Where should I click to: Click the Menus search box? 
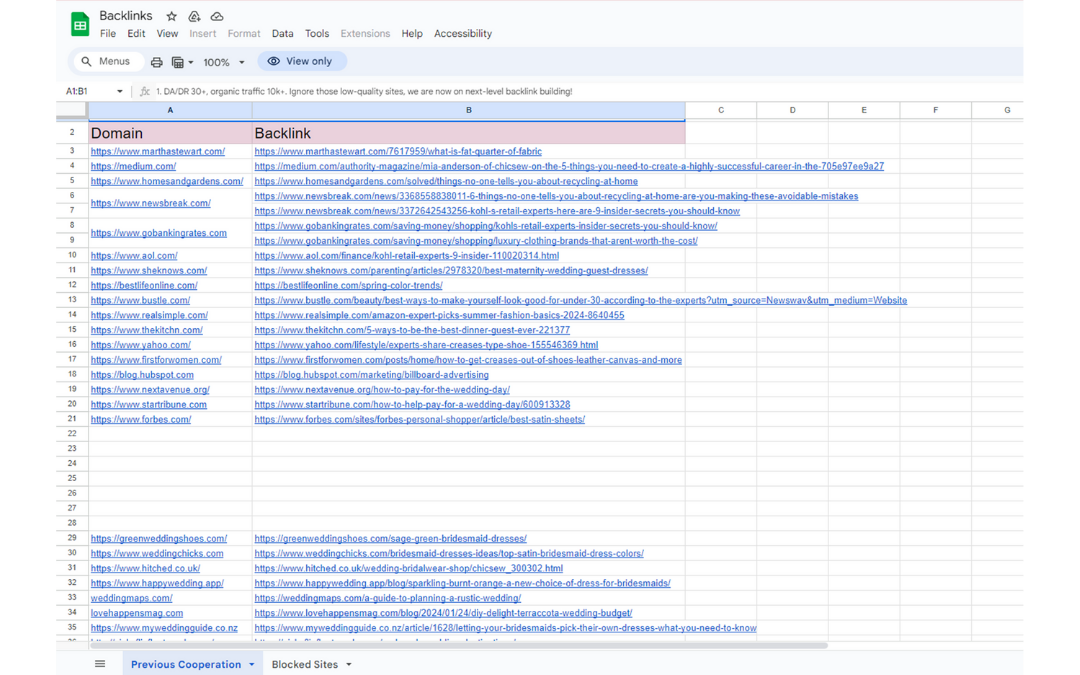(x=108, y=61)
